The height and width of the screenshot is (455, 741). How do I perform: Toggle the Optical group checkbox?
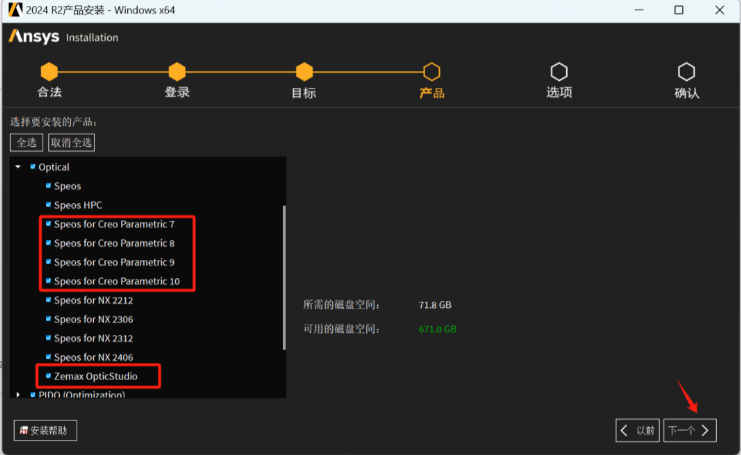(x=32, y=167)
